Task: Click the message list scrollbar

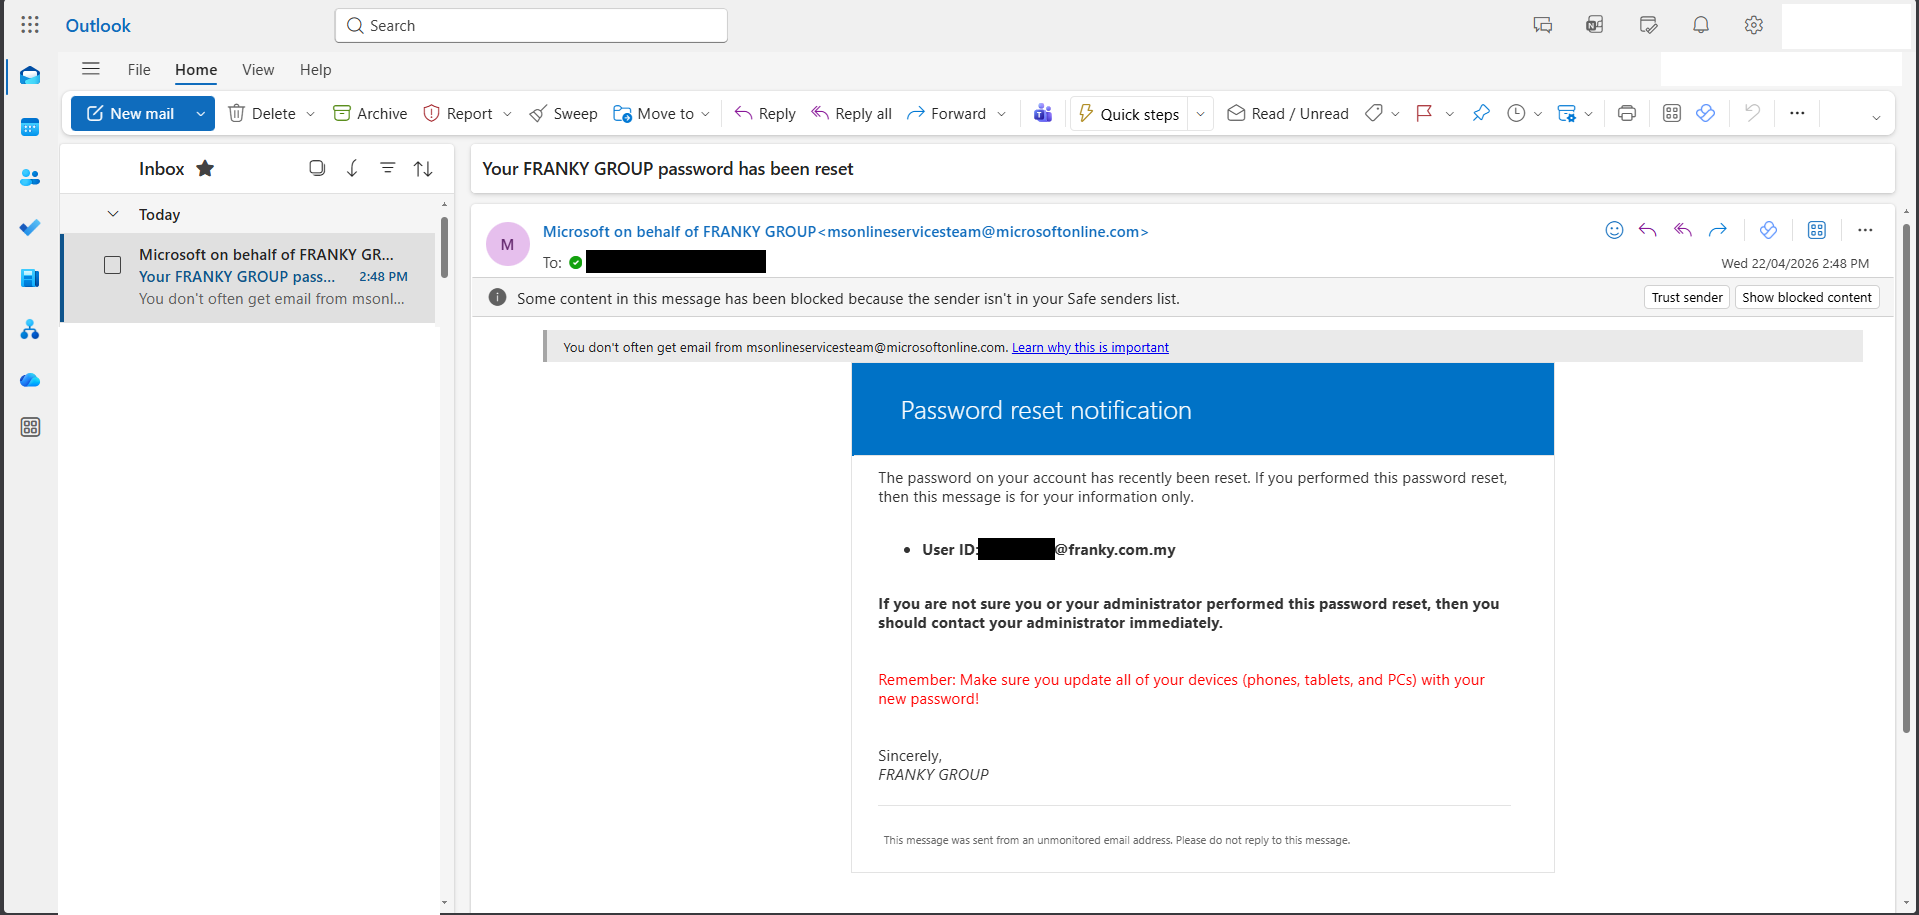Action: coord(444,246)
